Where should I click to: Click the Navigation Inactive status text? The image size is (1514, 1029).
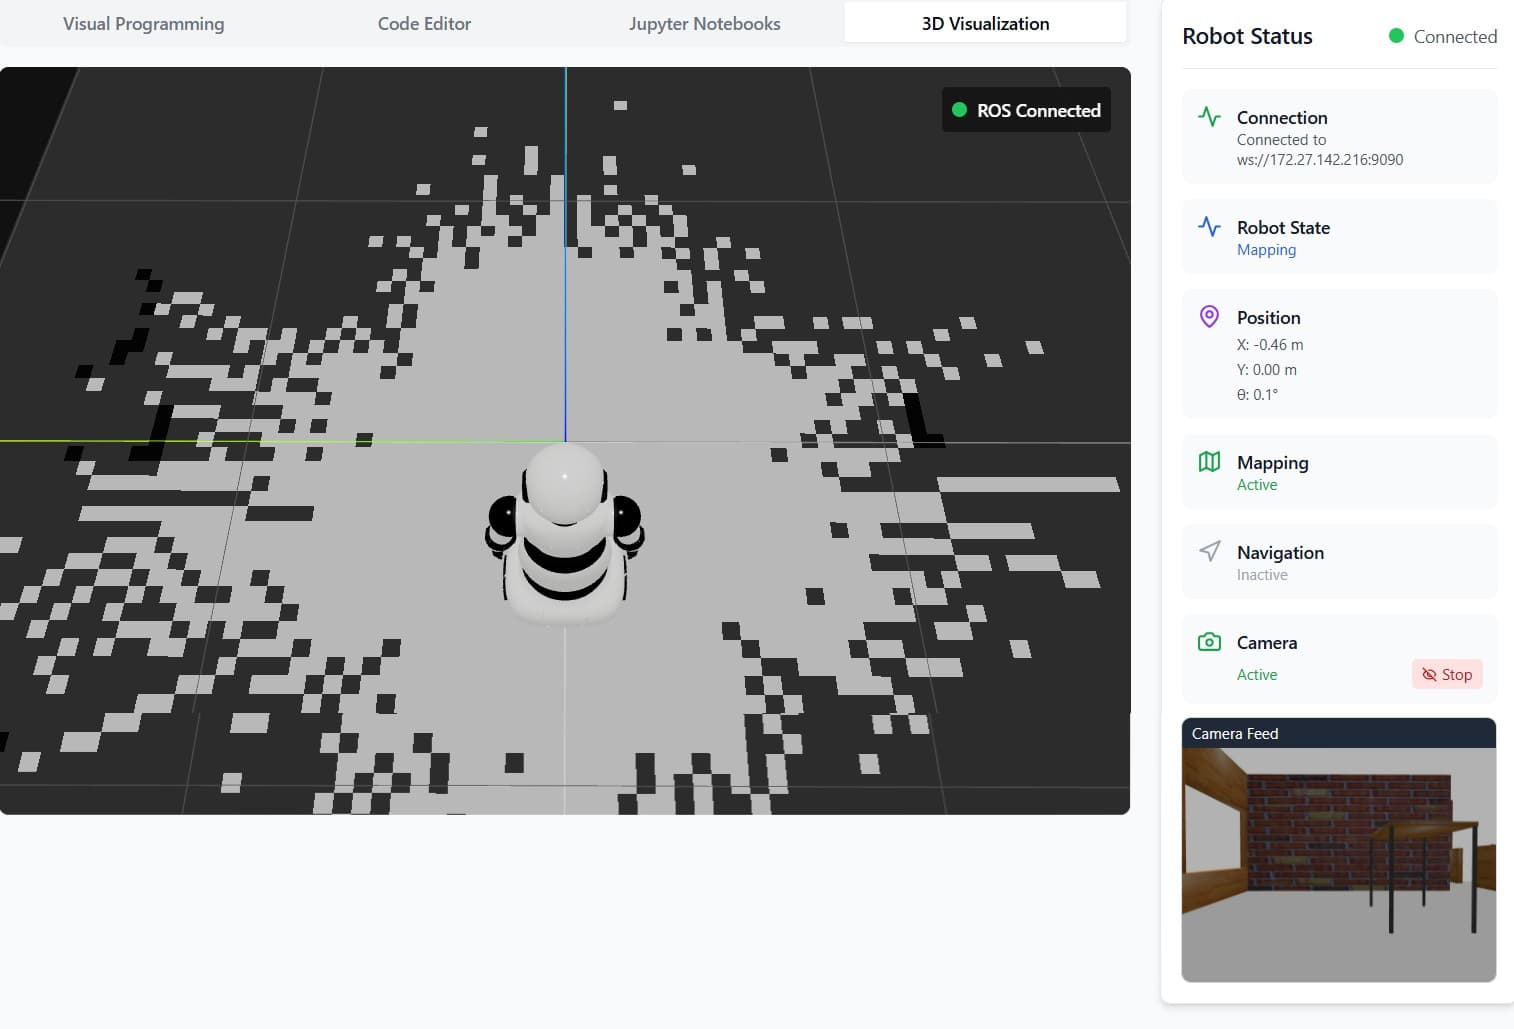pyautogui.click(x=1262, y=575)
